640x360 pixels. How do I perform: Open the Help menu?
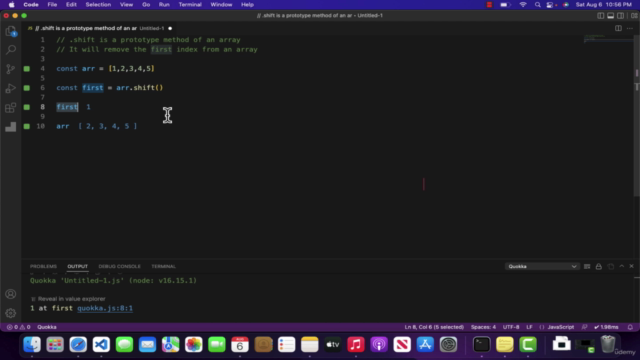click(x=247, y=4)
